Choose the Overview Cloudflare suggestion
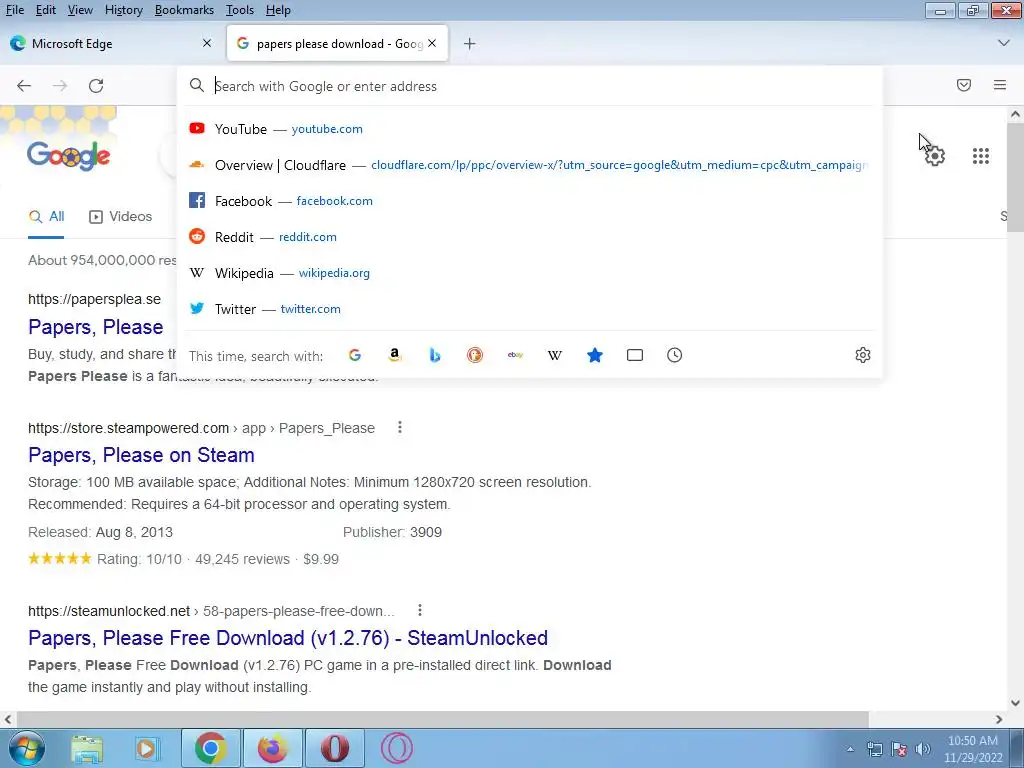The width and height of the screenshot is (1024, 768). 530,165
